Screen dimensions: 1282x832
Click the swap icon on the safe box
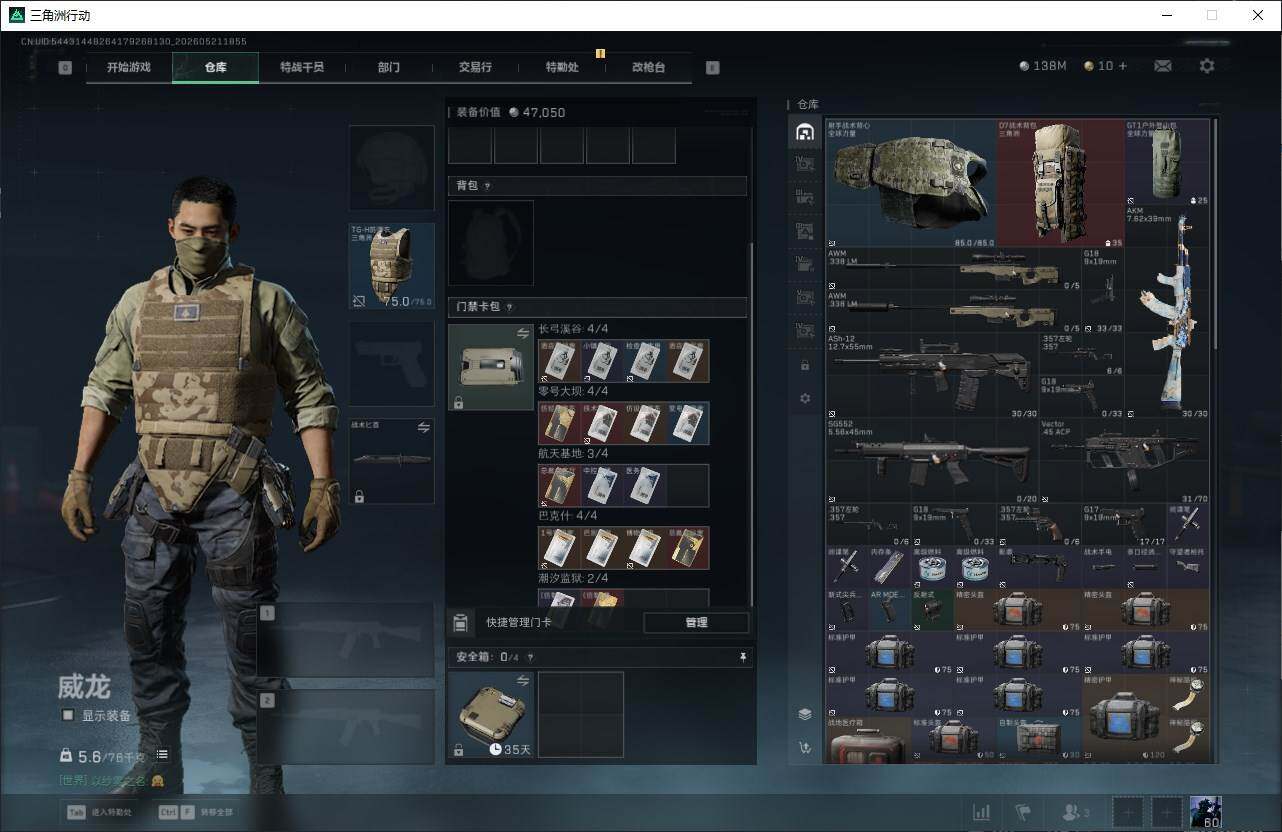pos(523,680)
